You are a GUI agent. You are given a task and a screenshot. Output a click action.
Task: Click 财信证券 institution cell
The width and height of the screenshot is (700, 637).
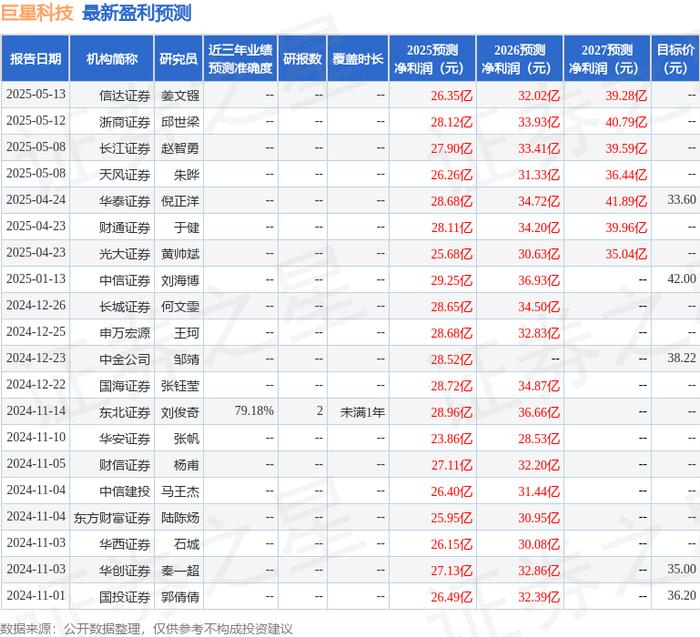point(125,465)
